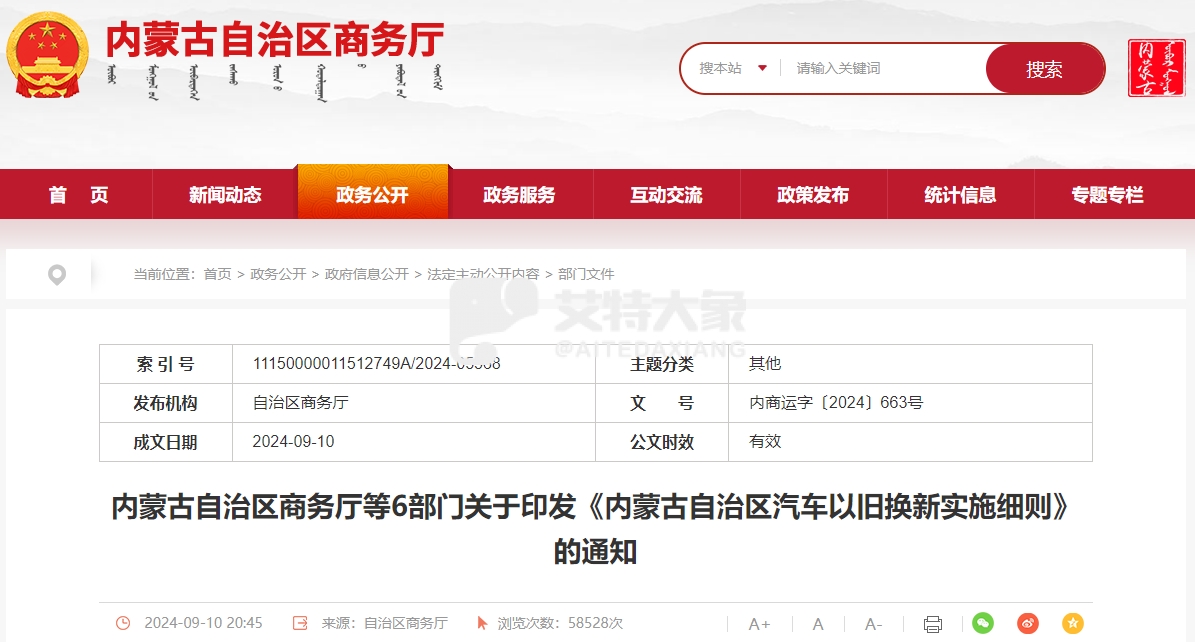This screenshot has height=642, width=1195.
Task: Click the national emblem logo
Action: pyautogui.click(x=47, y=55)
